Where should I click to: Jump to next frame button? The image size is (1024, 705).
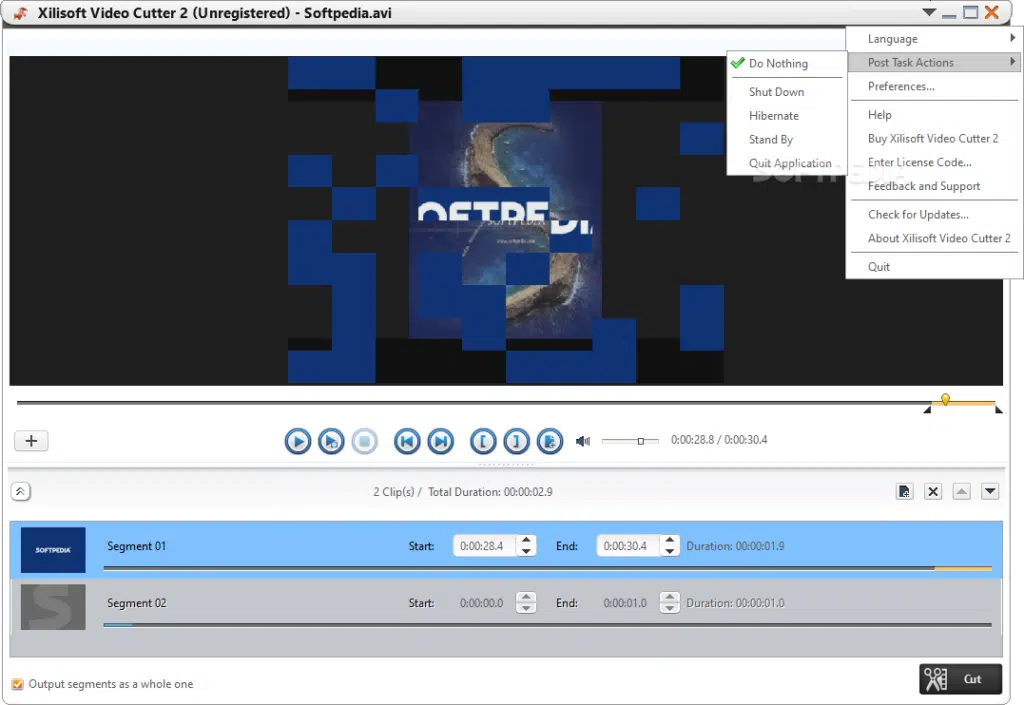441,442
